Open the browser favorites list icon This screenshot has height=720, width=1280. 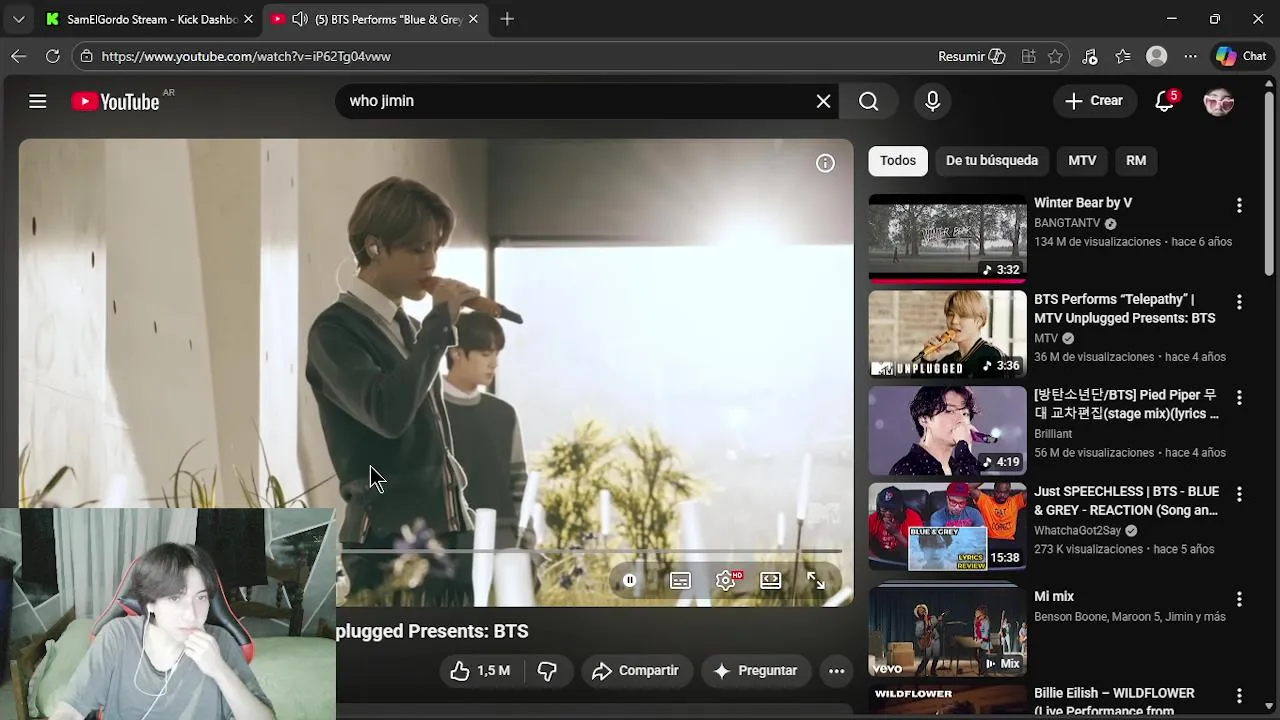1123,57
